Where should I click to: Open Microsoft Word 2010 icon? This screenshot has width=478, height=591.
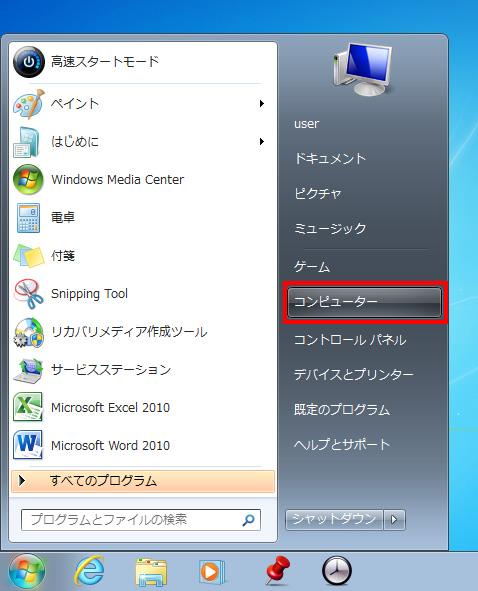tap(28, 445)
